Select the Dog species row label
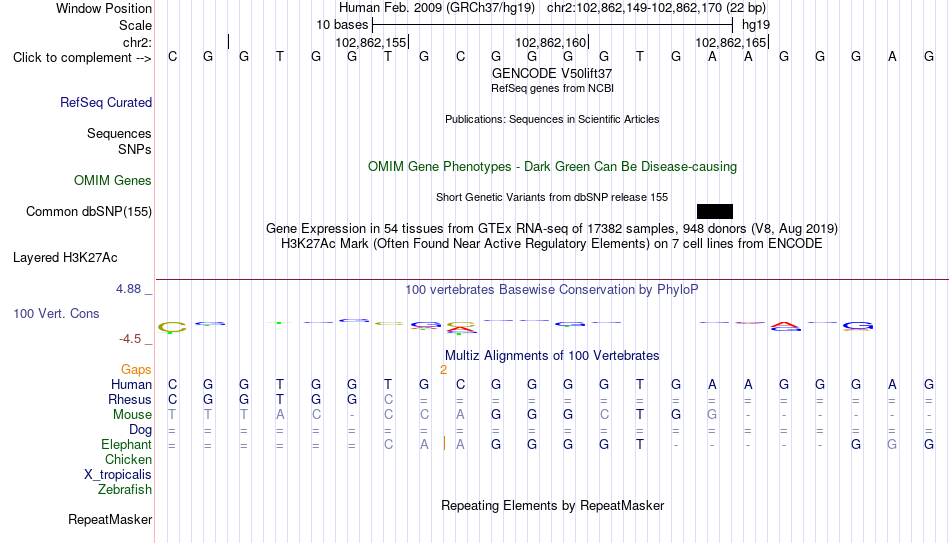The image size is (950, 543). click(x=140, y=430)
